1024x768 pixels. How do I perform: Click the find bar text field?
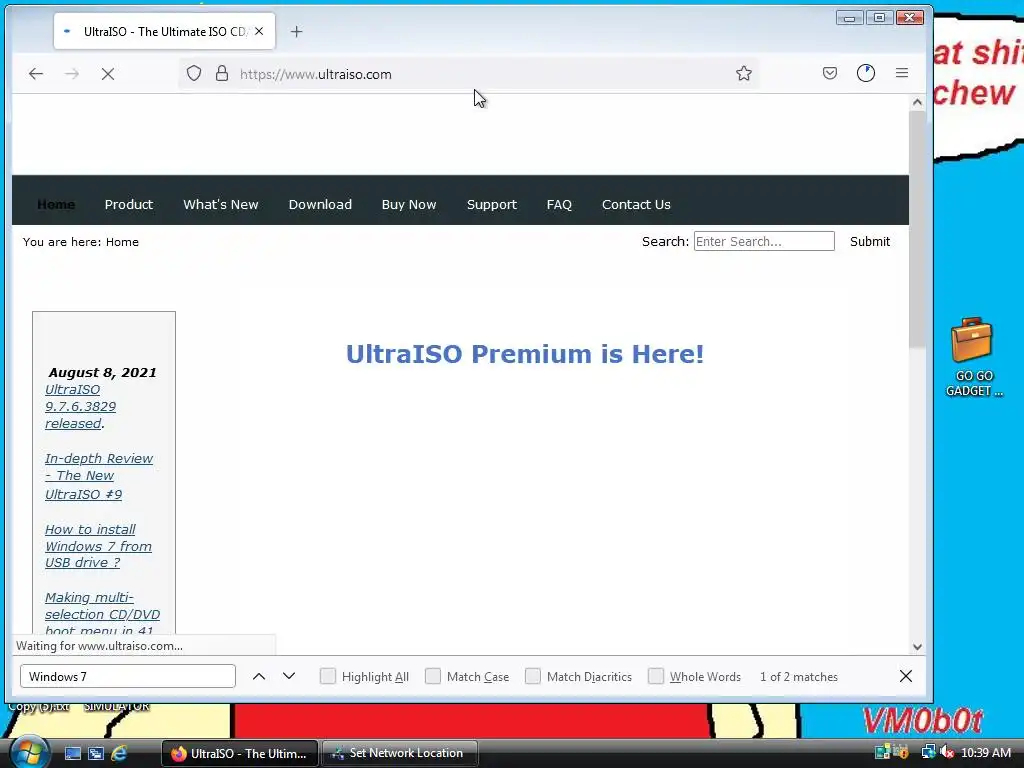point(128,676)
